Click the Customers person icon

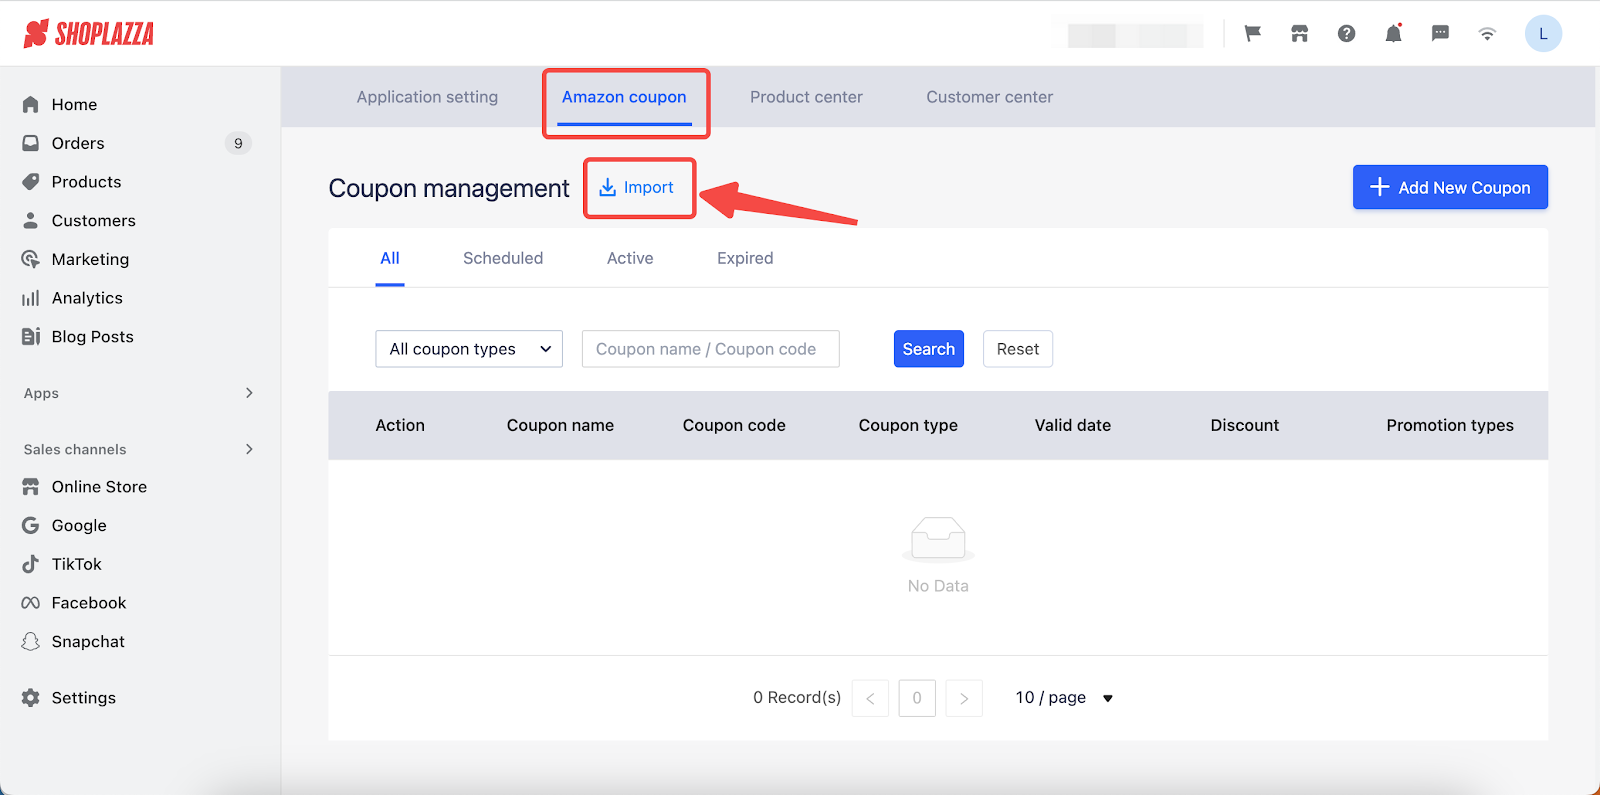[31, 220]
